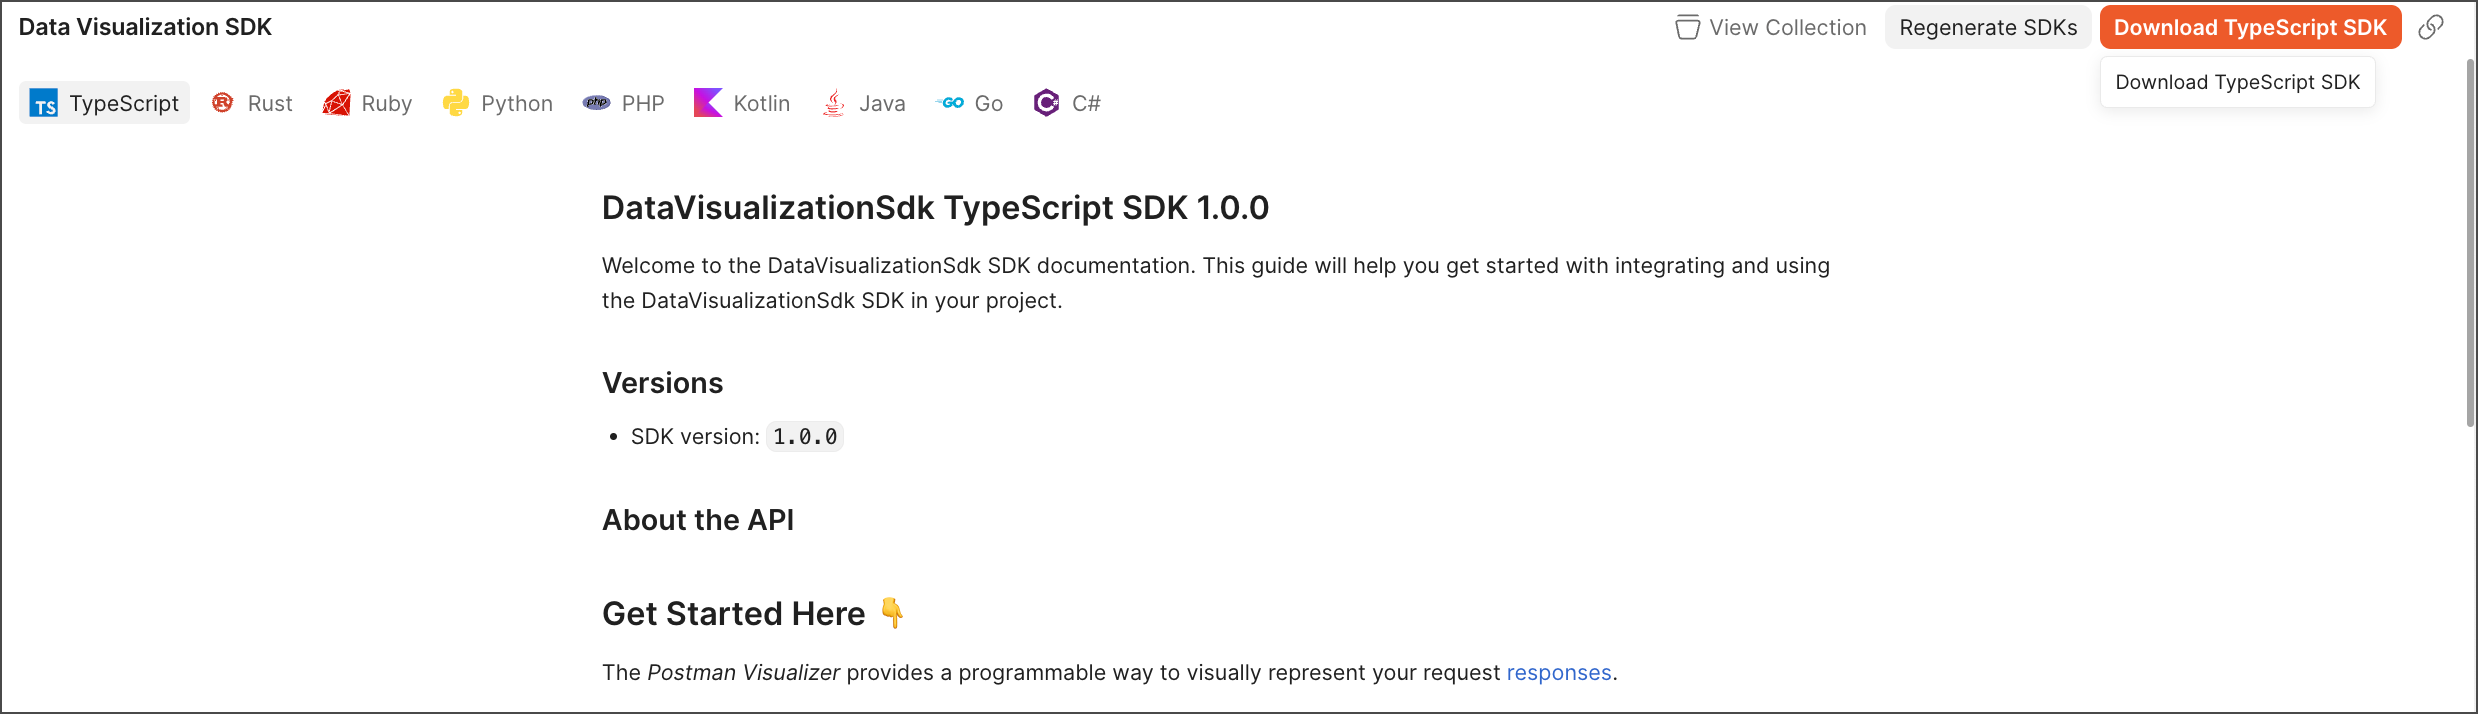The width and height of the screenshot is (2478, 714).
Task: Click the Regenerate SDKs button
Action: [1988, 27]
